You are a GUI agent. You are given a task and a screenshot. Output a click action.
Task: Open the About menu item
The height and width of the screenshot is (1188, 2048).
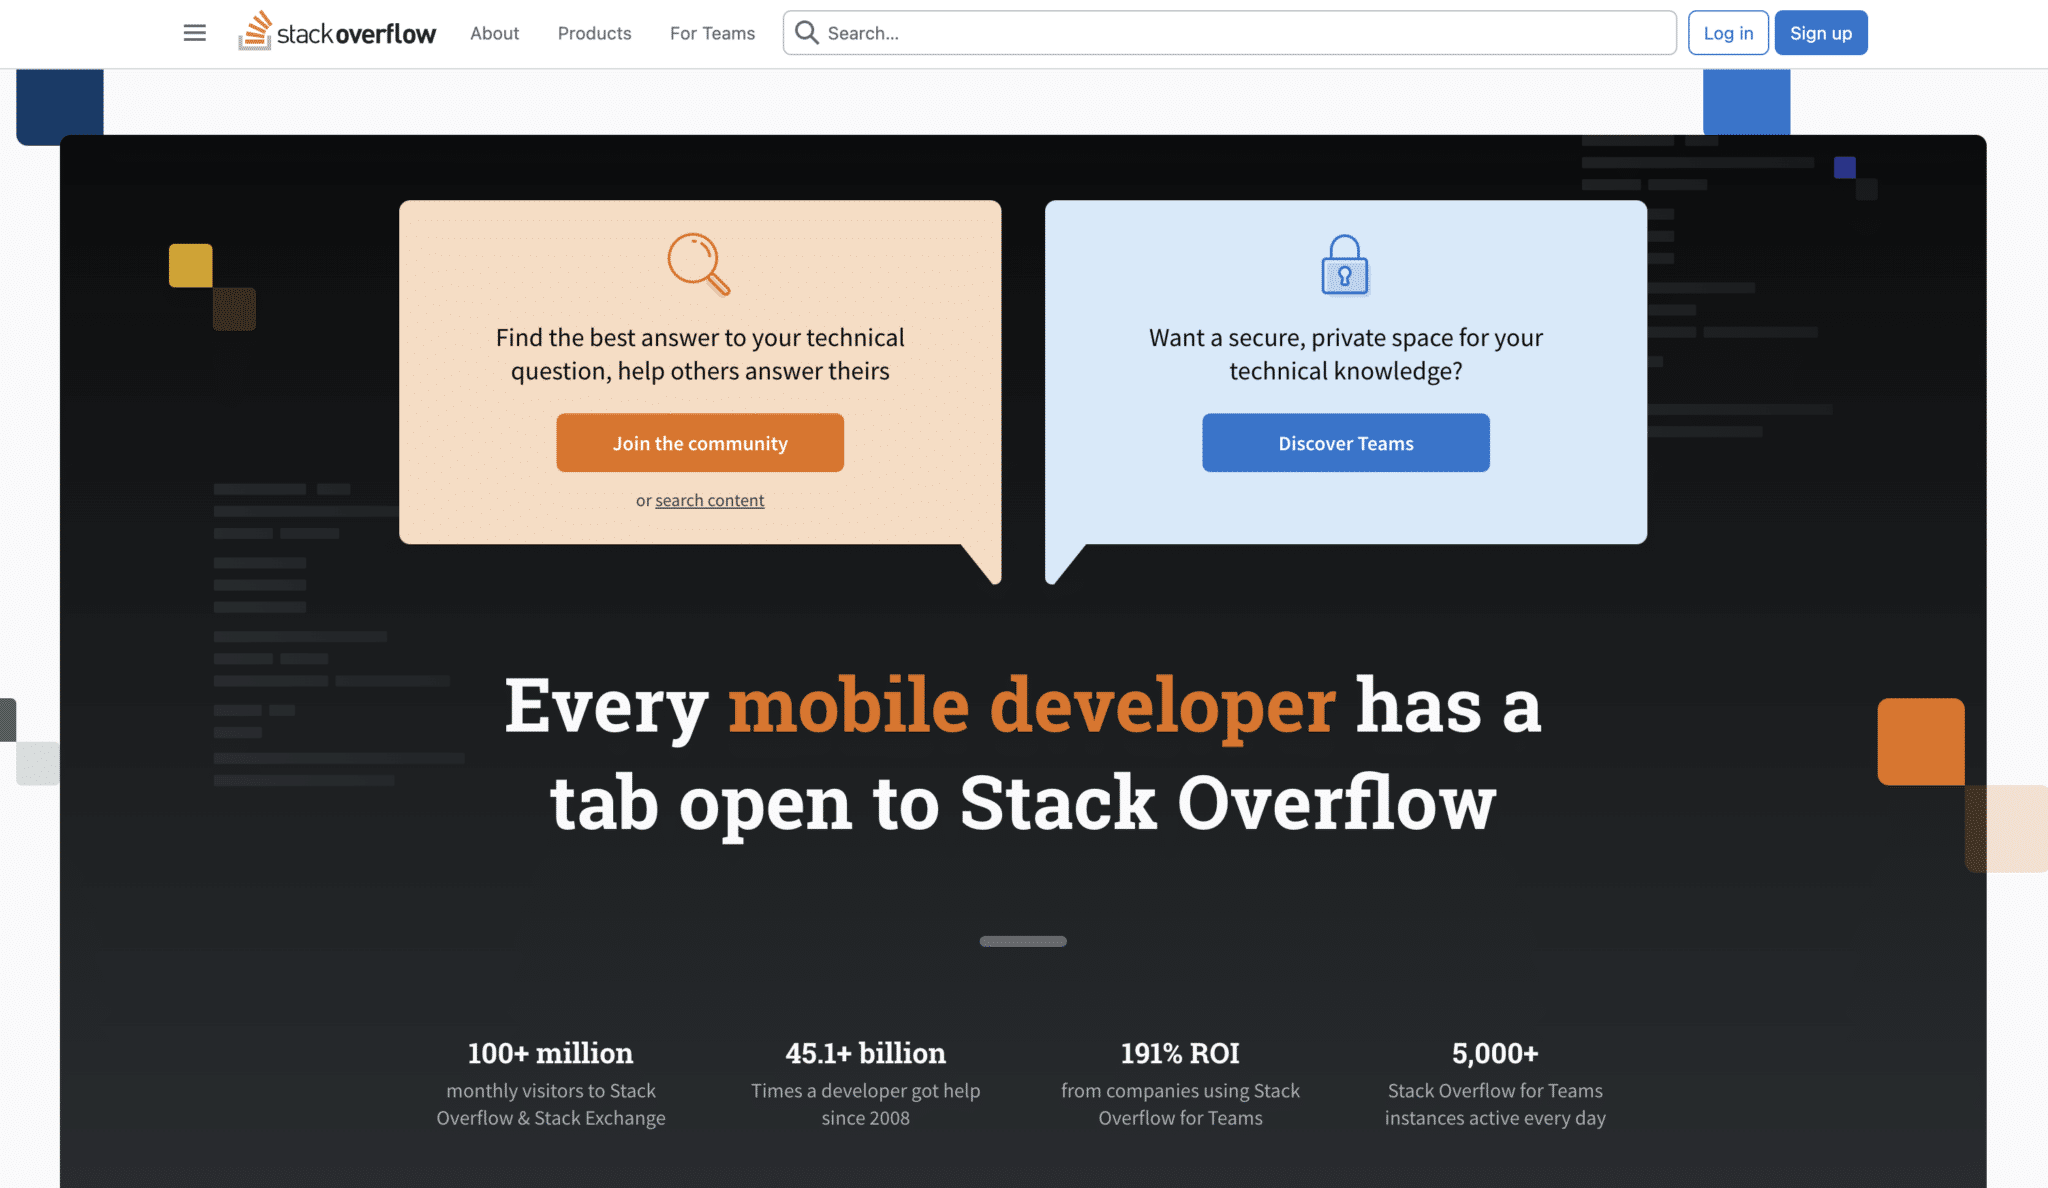click(x=494, y=33)
